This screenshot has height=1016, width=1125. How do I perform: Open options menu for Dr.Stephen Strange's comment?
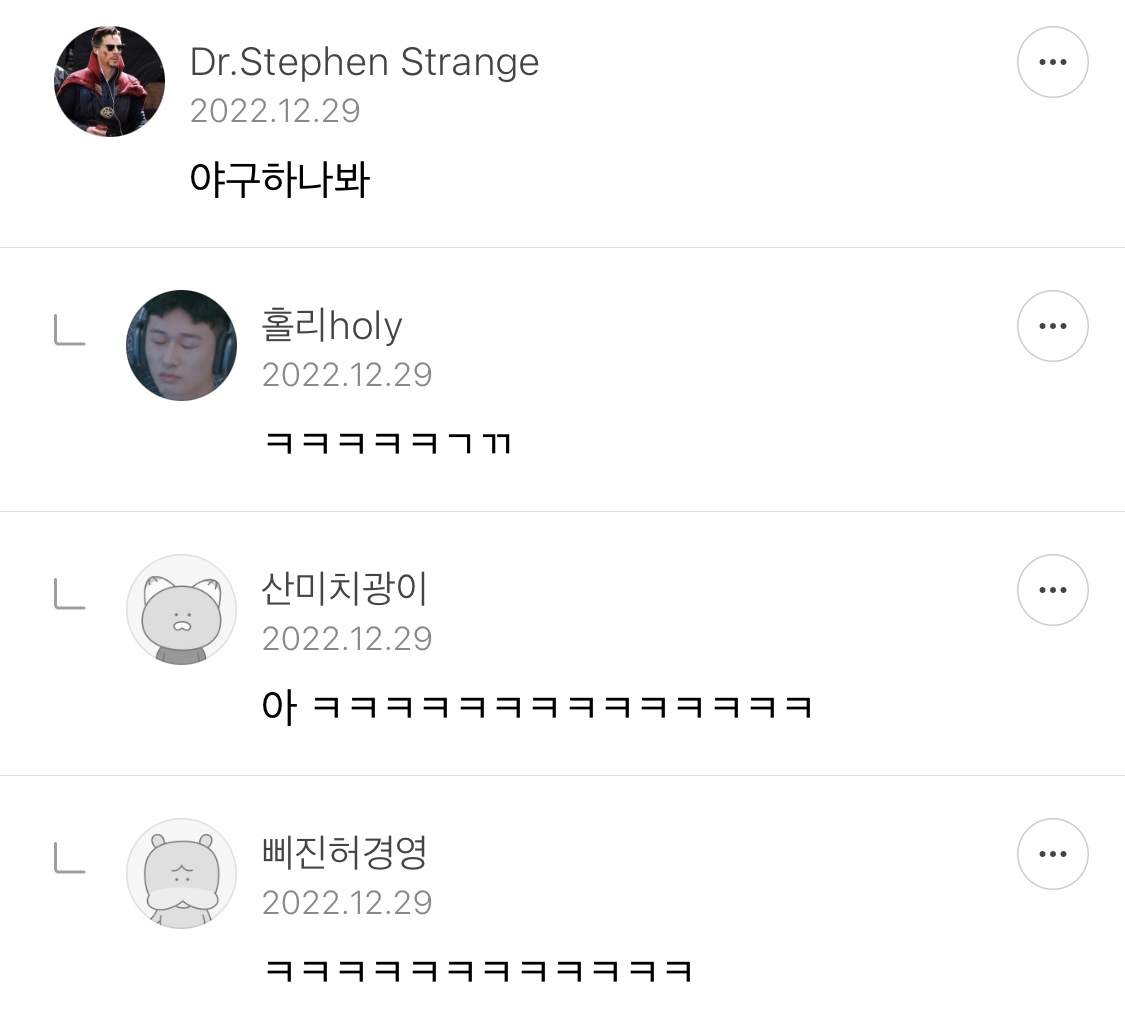[1052, 62]
